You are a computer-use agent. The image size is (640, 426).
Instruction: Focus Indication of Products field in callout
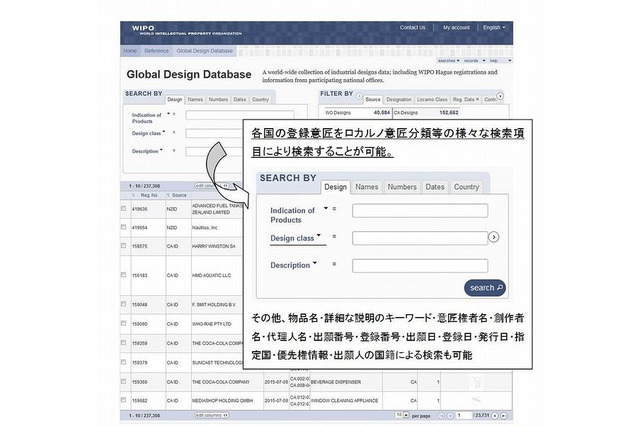420,211
